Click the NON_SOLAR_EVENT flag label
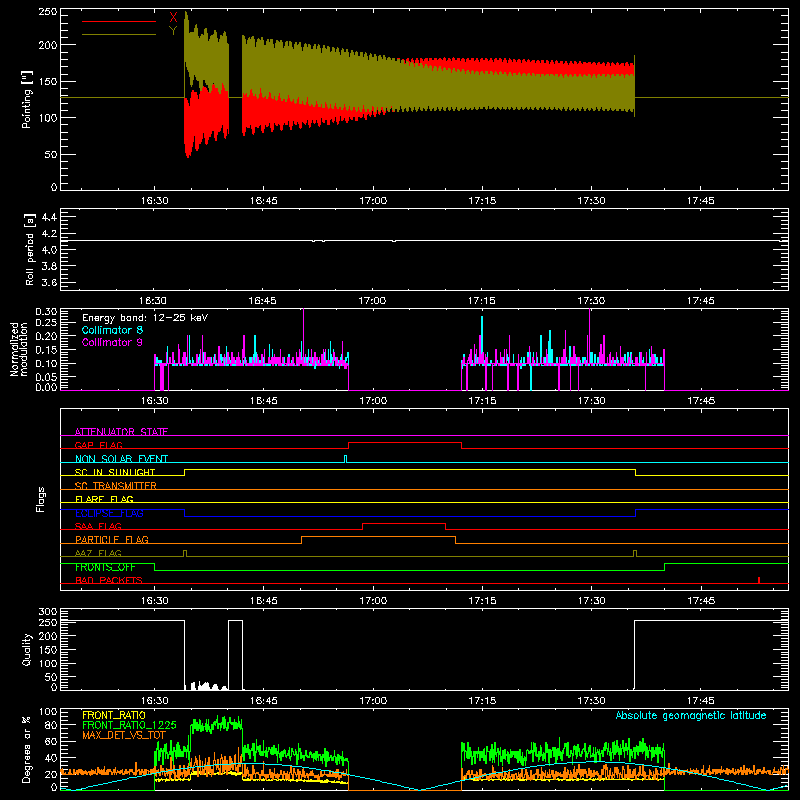The image size is (800, 800). point(121,459)
